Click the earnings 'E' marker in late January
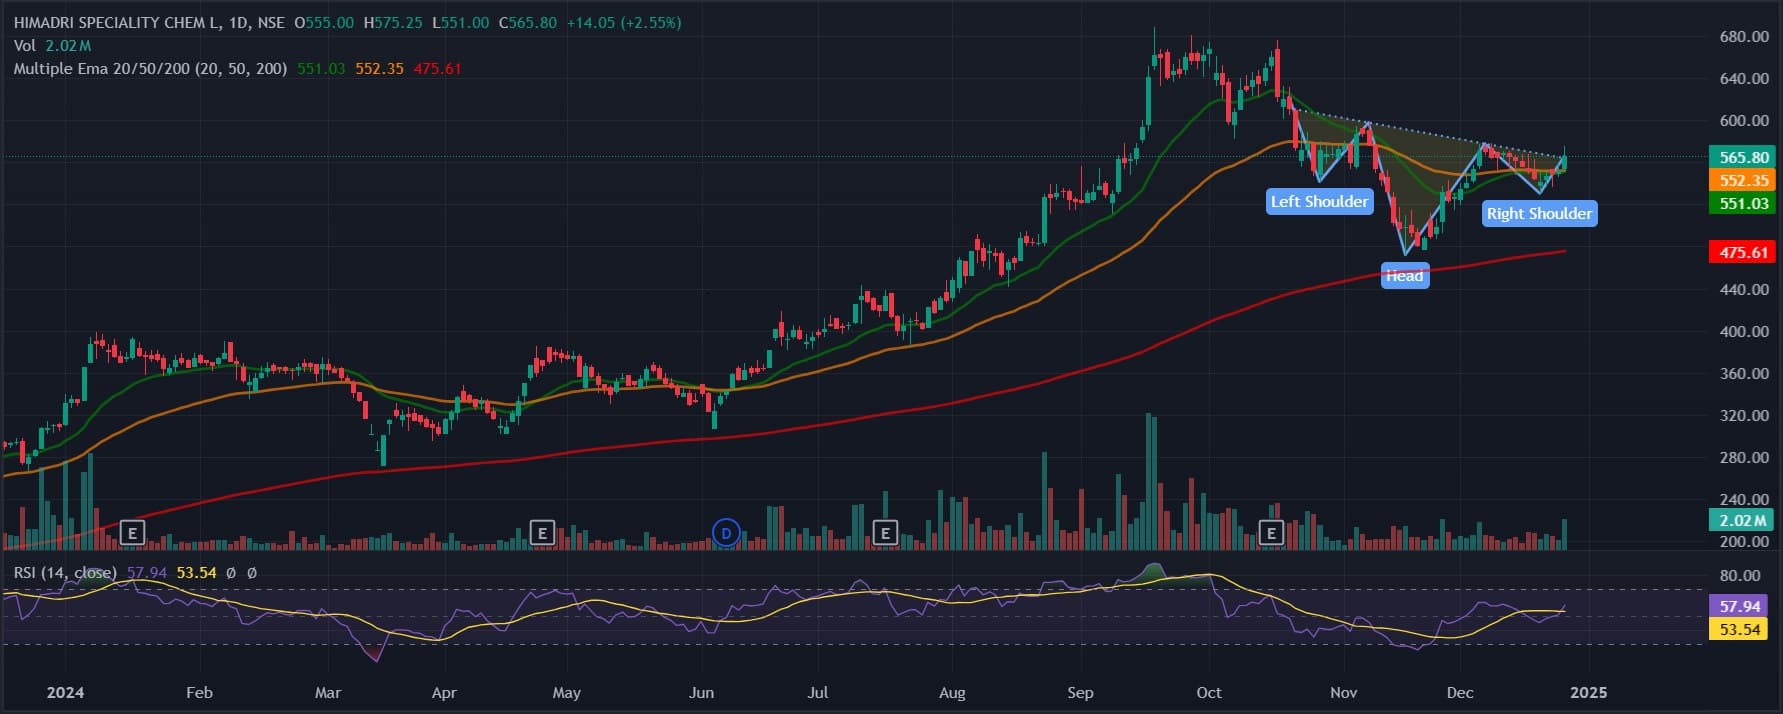 pyautogui.click(x=132, y=533)
